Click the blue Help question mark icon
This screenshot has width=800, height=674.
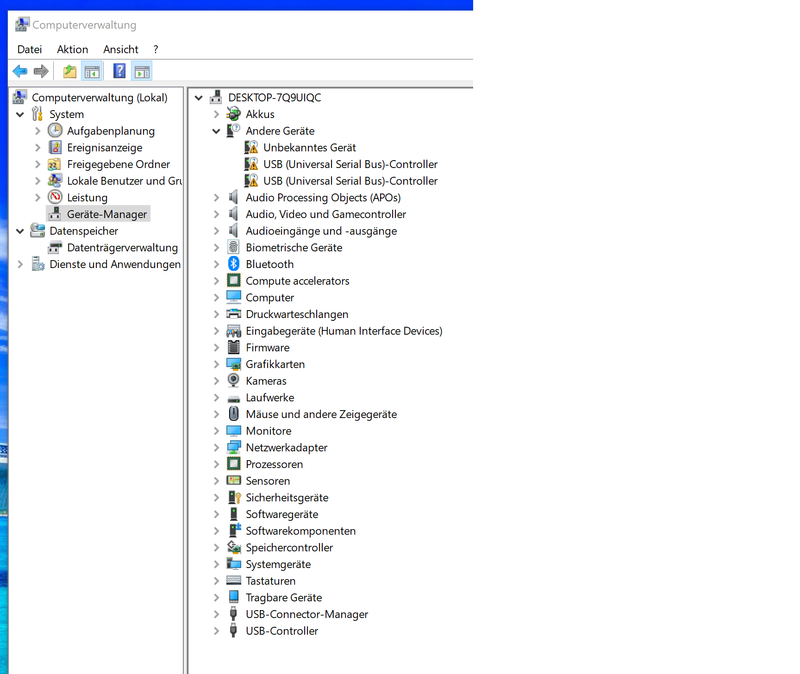119,71
